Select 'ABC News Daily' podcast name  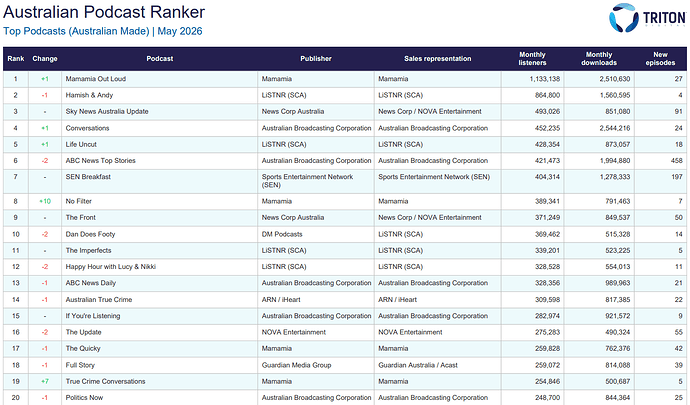click(x=91, y=283)
